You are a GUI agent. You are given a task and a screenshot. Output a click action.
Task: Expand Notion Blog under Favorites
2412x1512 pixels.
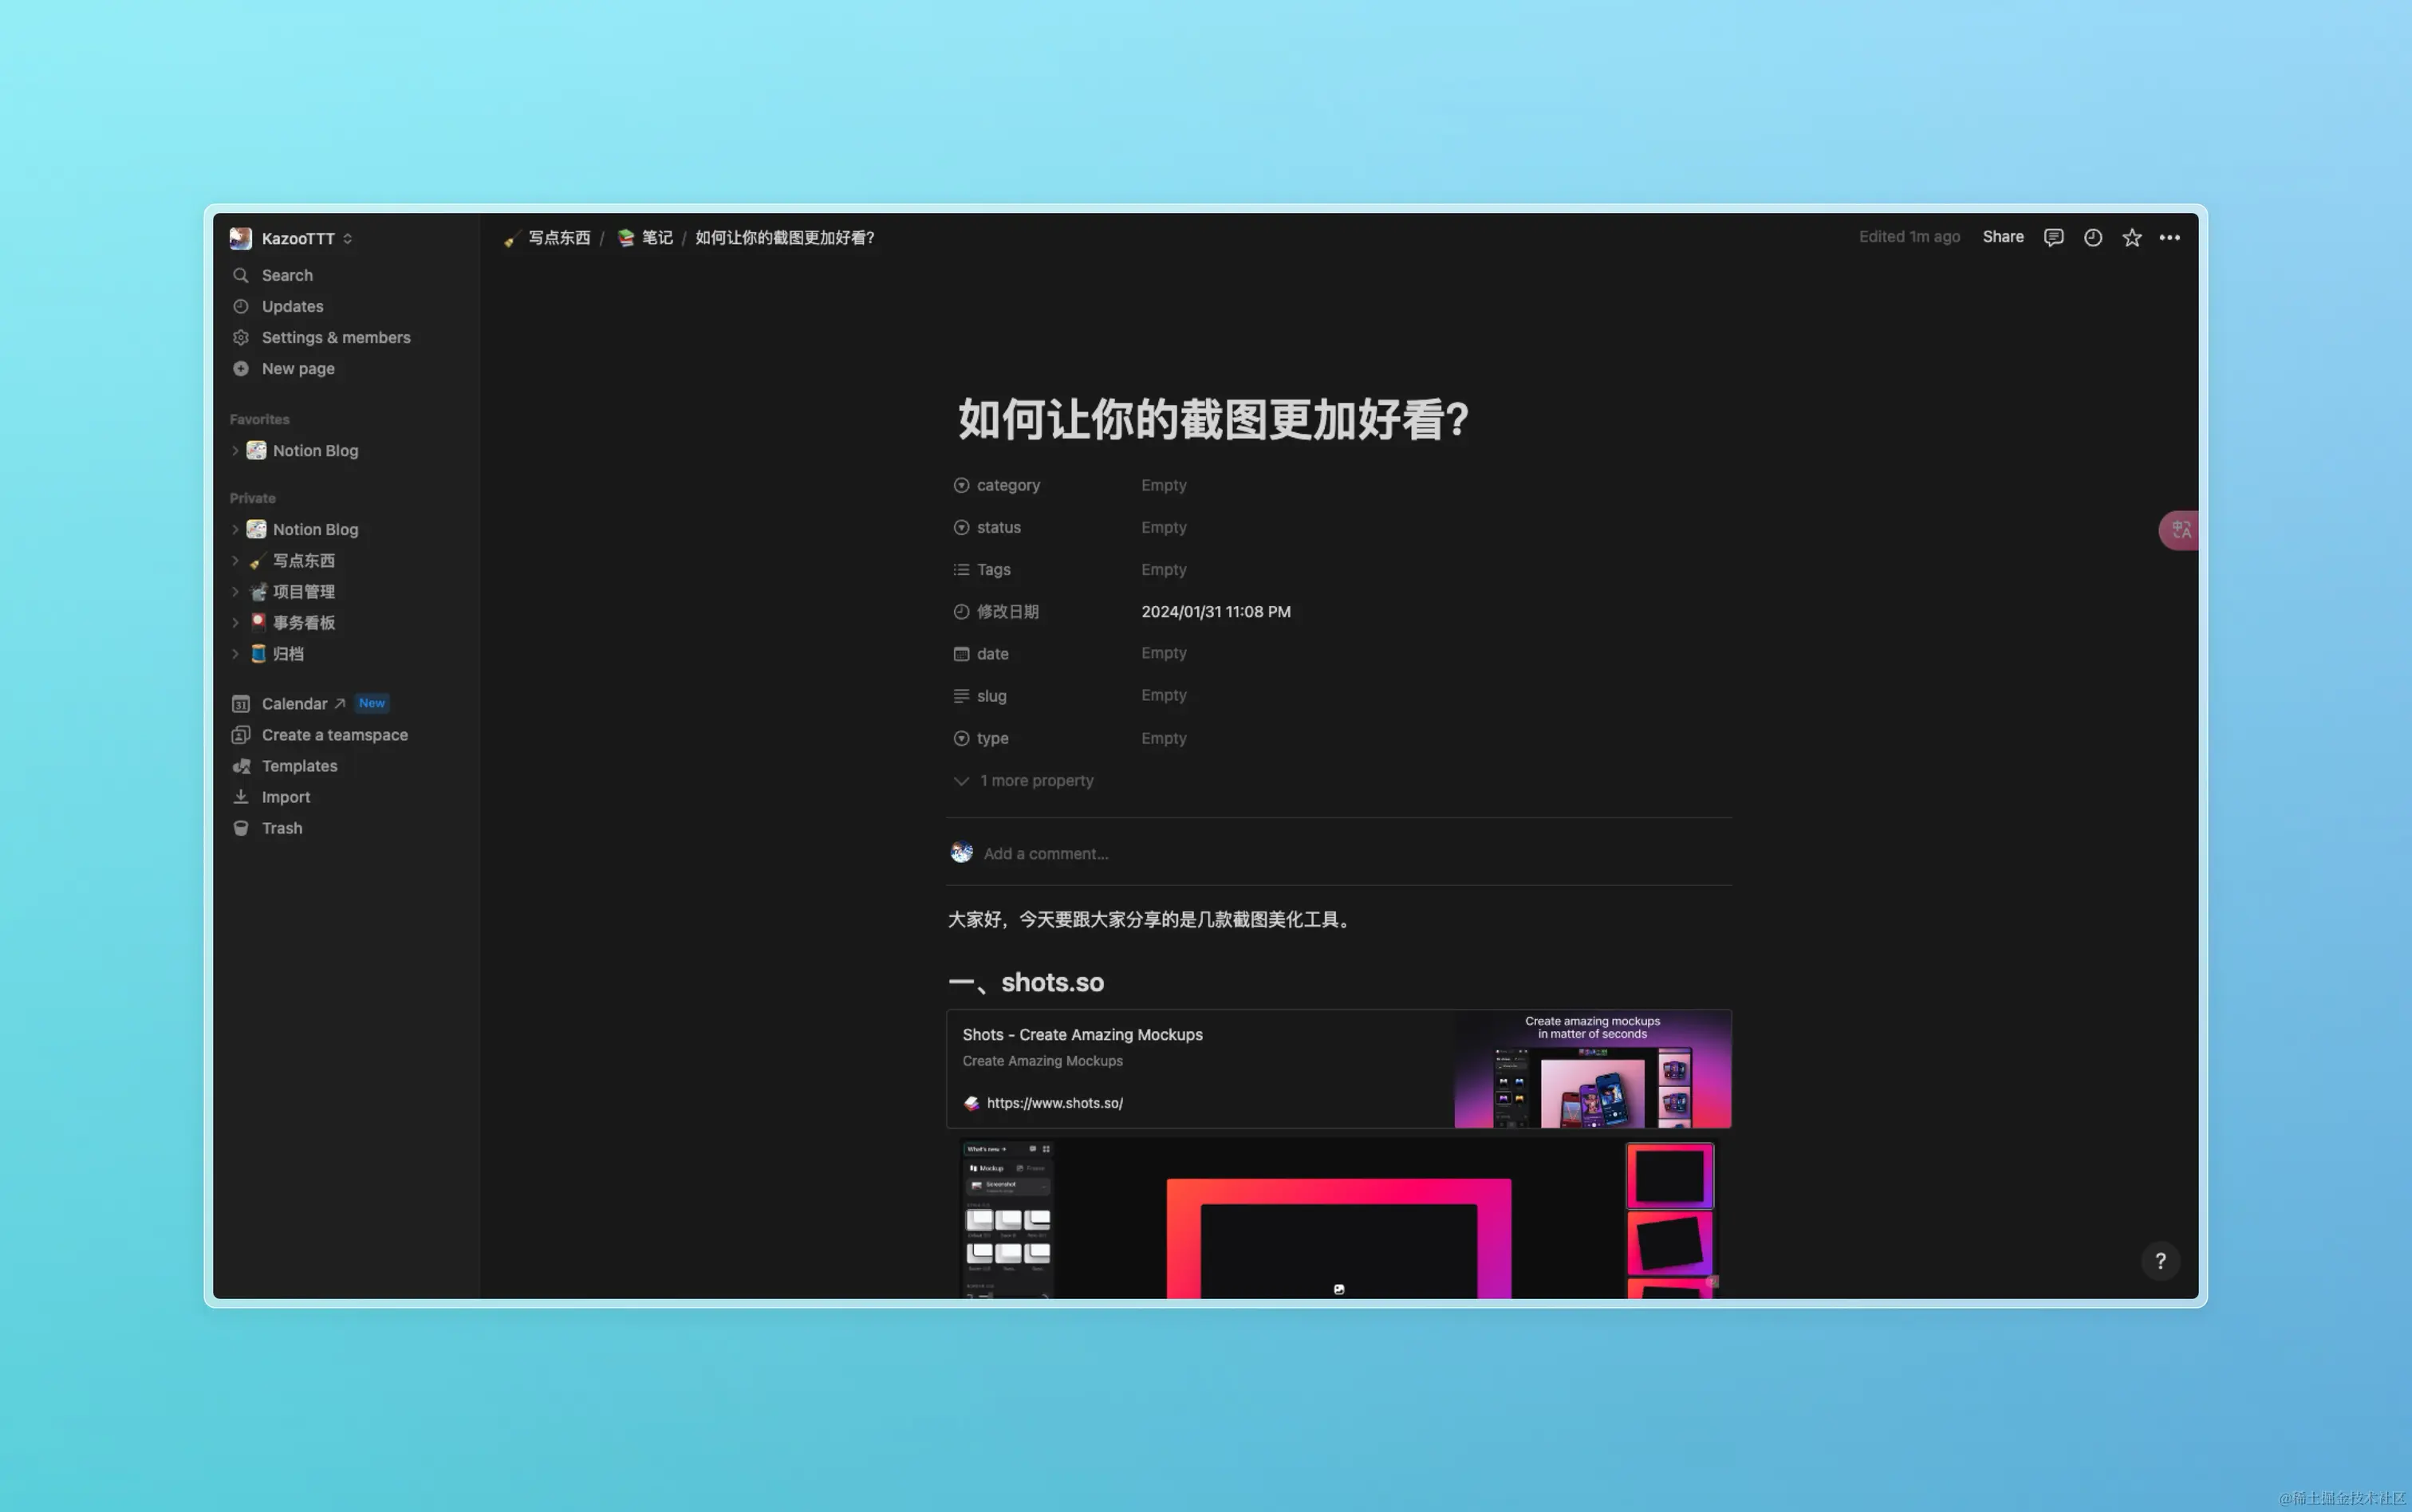pos(235,451)
